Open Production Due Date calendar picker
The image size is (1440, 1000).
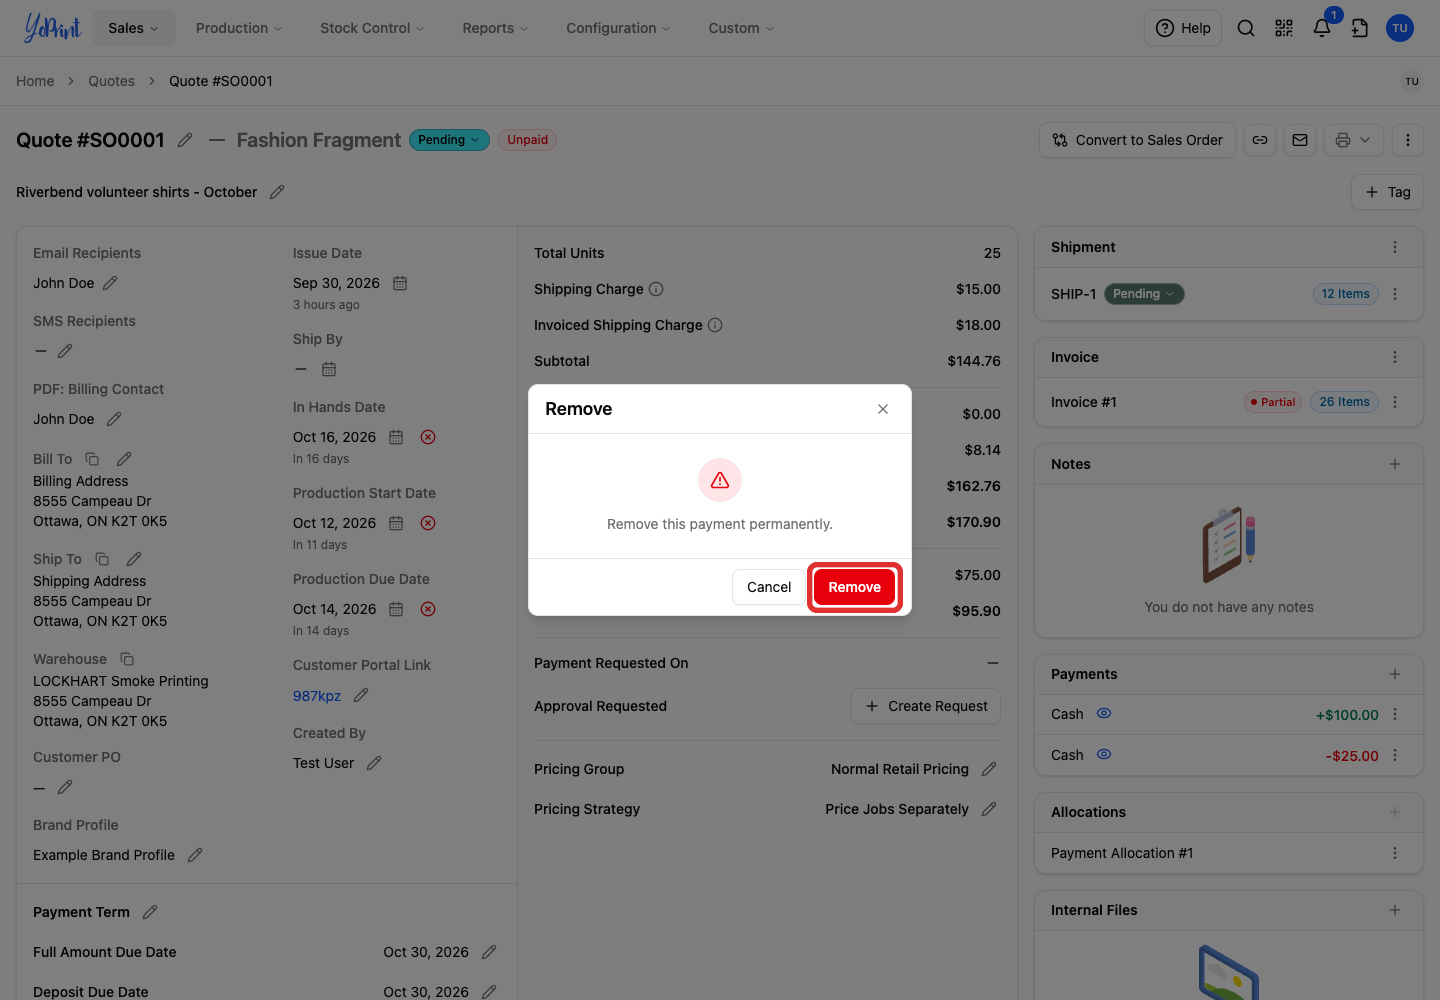click(x=396, y=609)
